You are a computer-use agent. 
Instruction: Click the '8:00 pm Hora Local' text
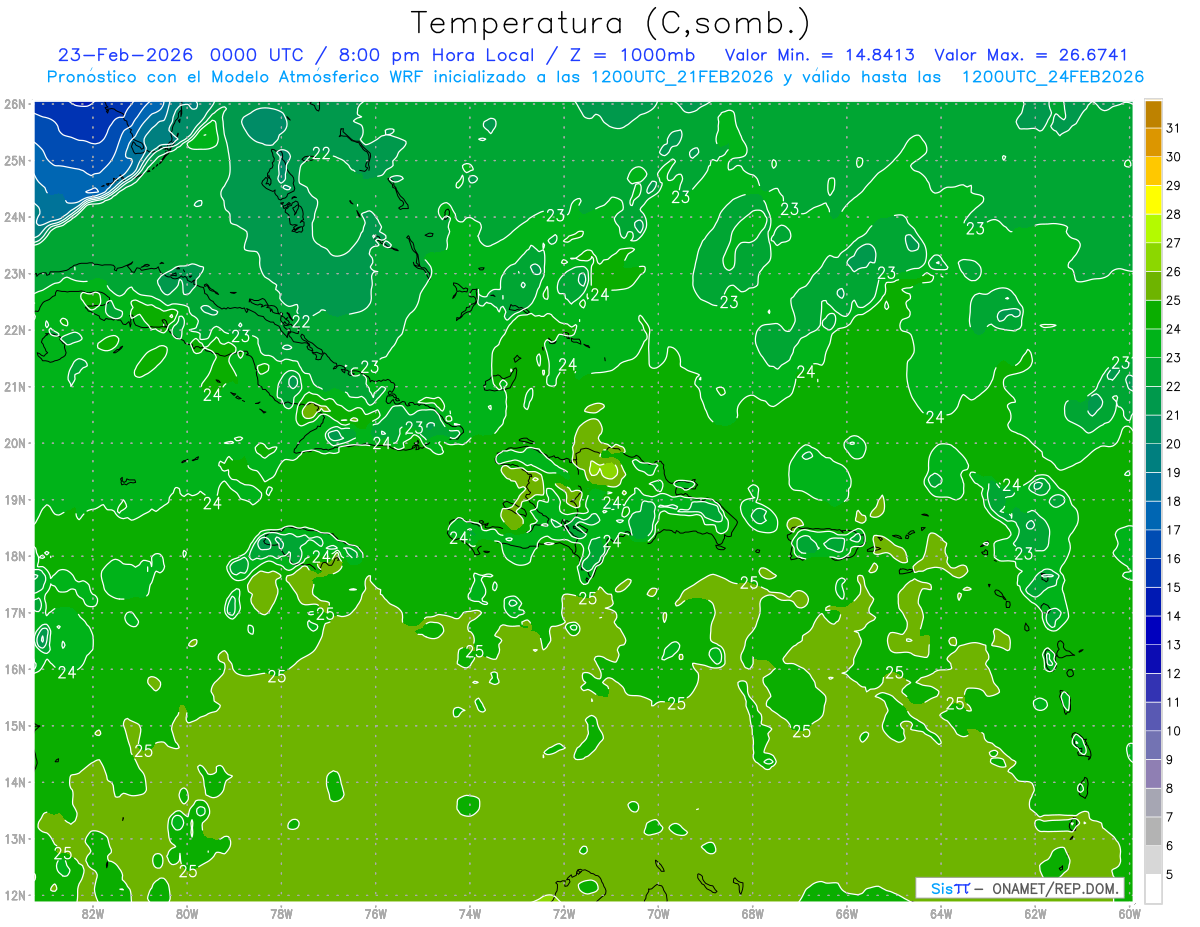(x=434, y=55)
